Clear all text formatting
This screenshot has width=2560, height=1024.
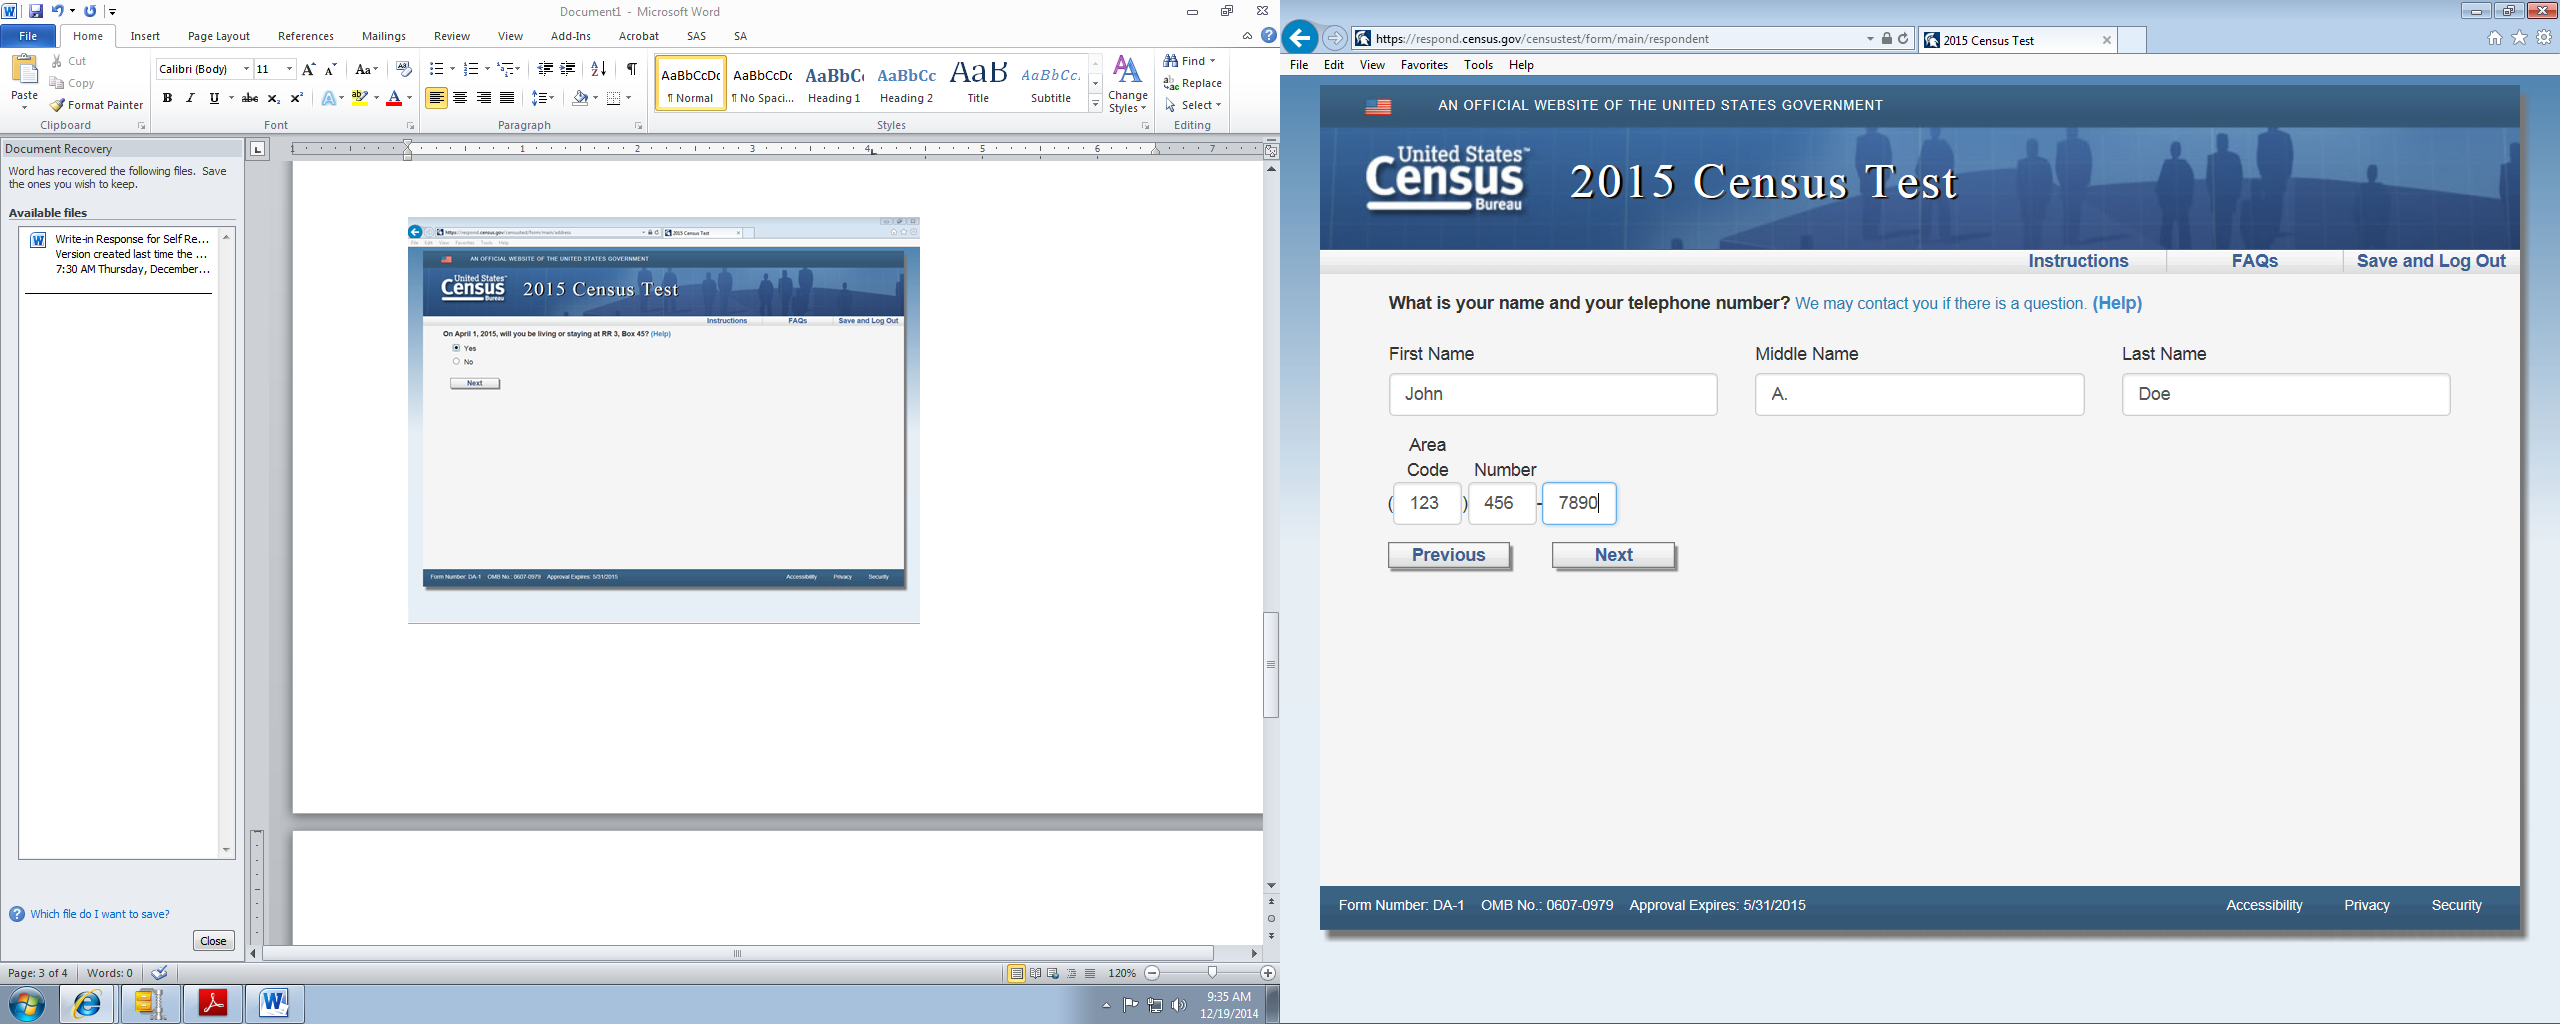coord(404,69)
